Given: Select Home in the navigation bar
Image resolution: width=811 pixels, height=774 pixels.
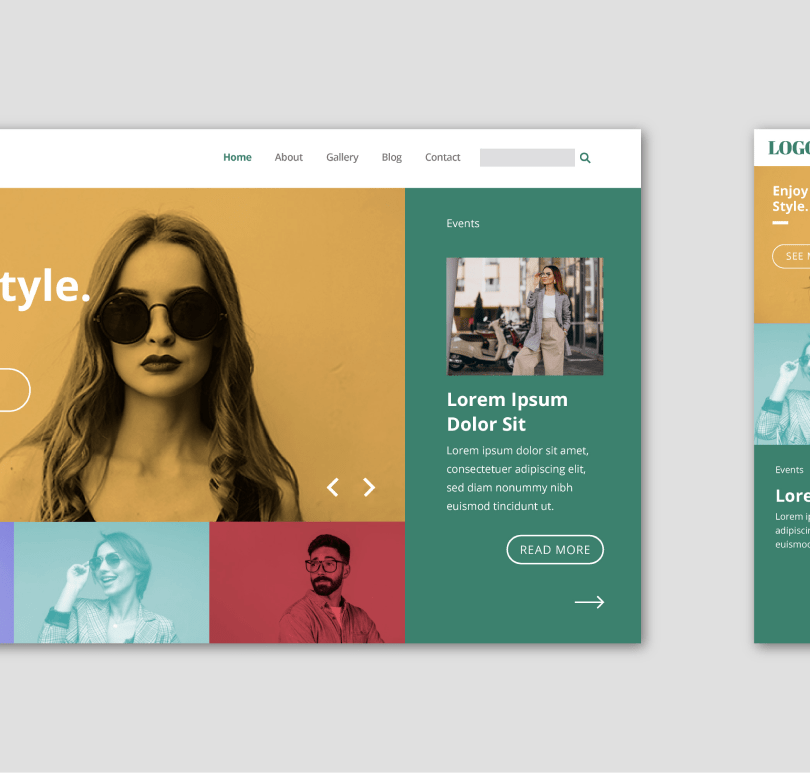Looking at the screenshot, I should point(237,157).
